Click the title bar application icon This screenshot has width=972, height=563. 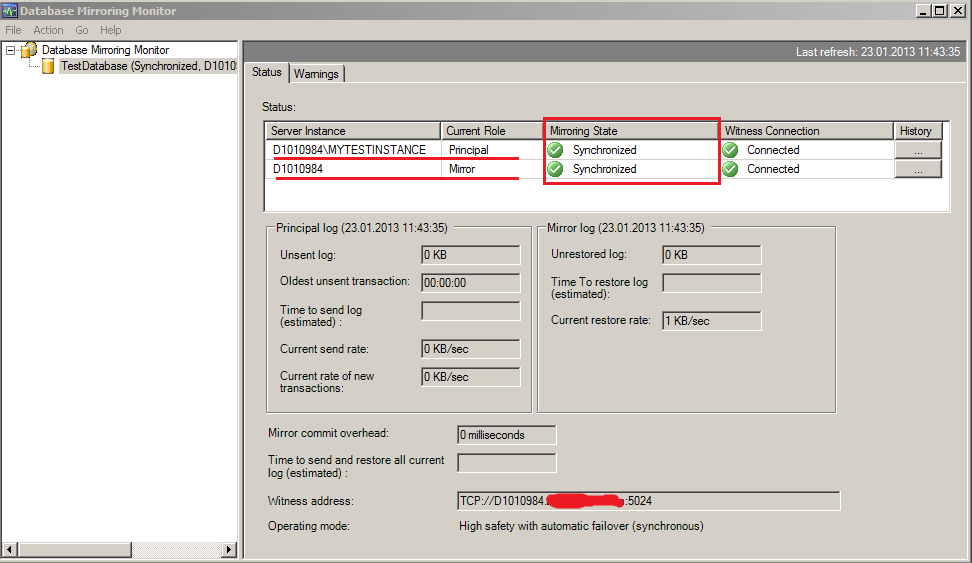(11, 11)
